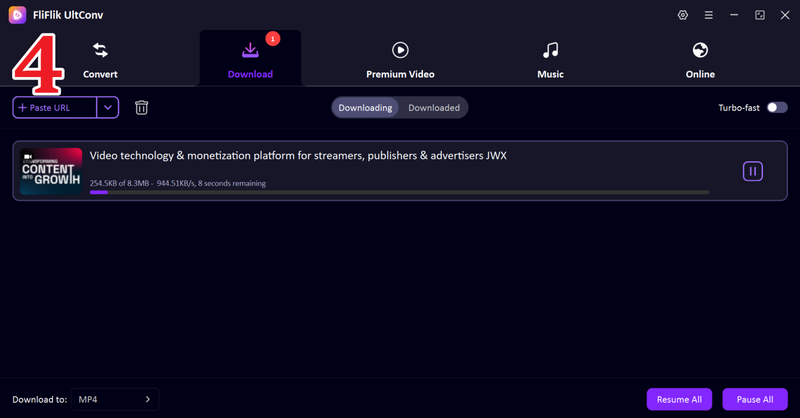Click the 'Download to:' label

pos(40,399)
